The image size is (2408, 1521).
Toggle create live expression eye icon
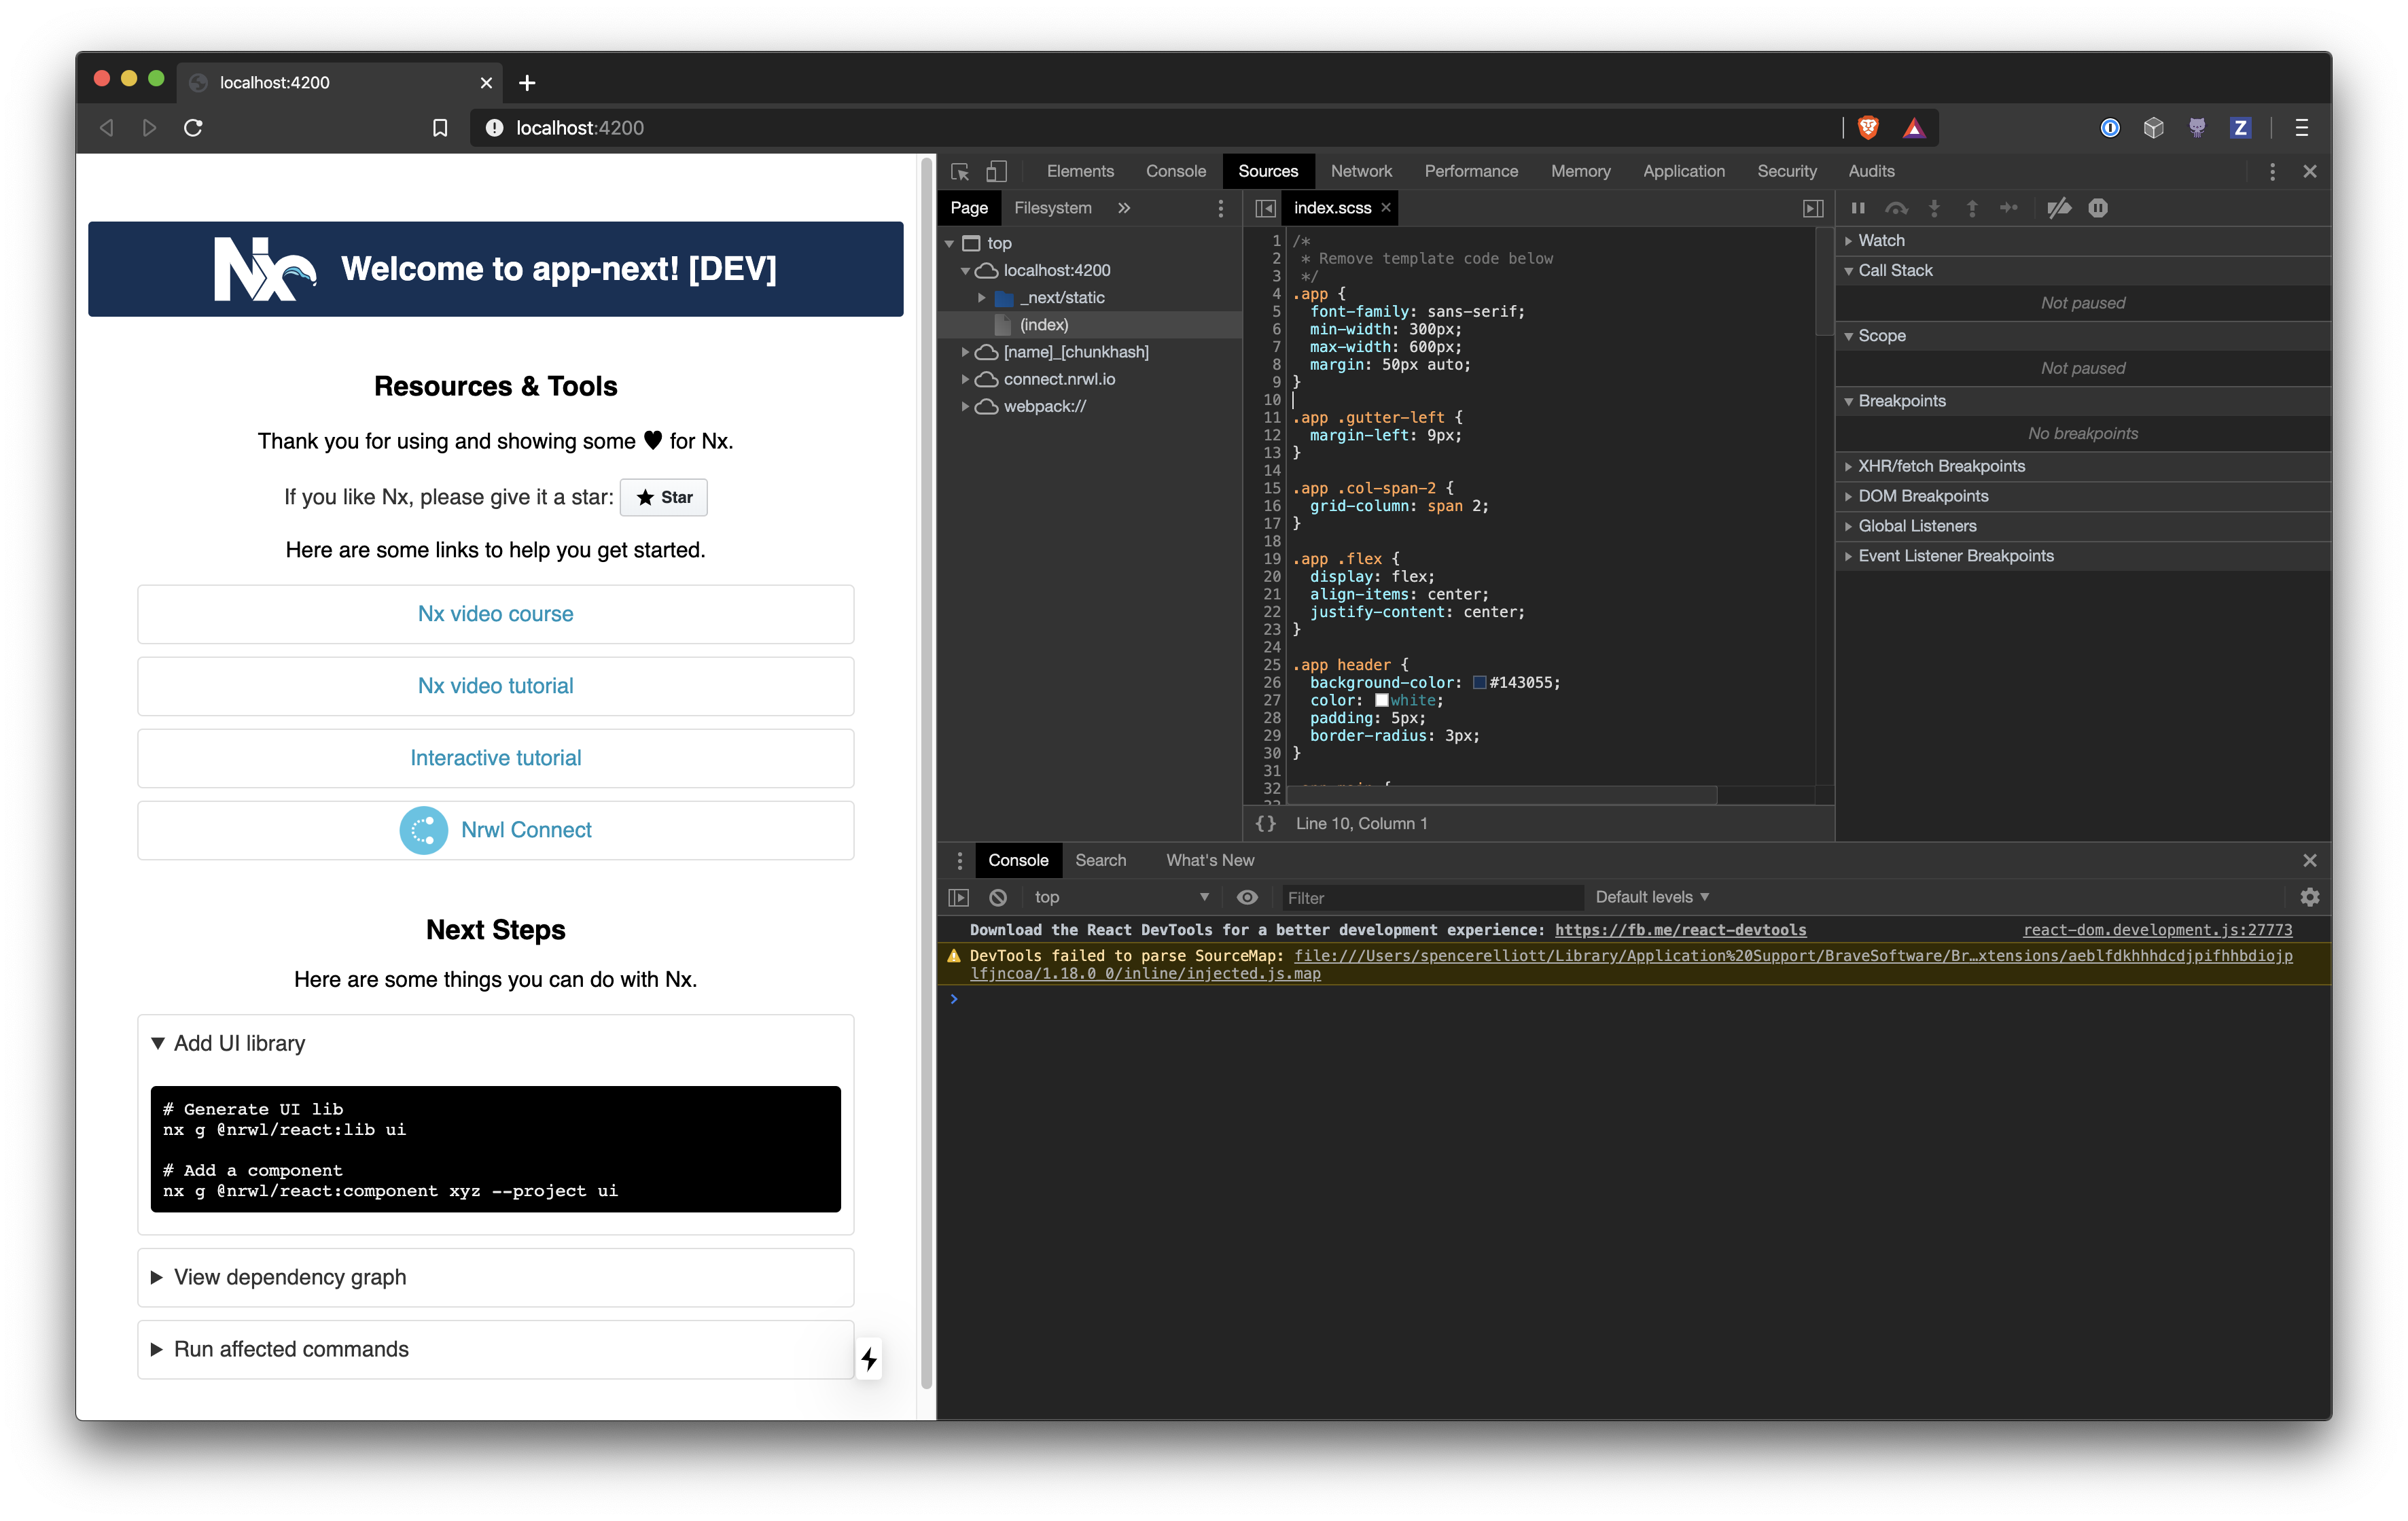(x=1247, y=897)
